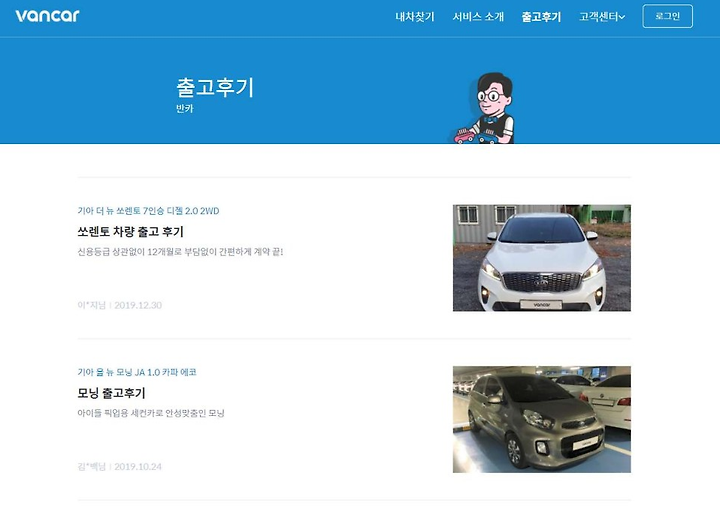Click the mascot character illustration
Screen dimensions: 720x509
(482, 108)
